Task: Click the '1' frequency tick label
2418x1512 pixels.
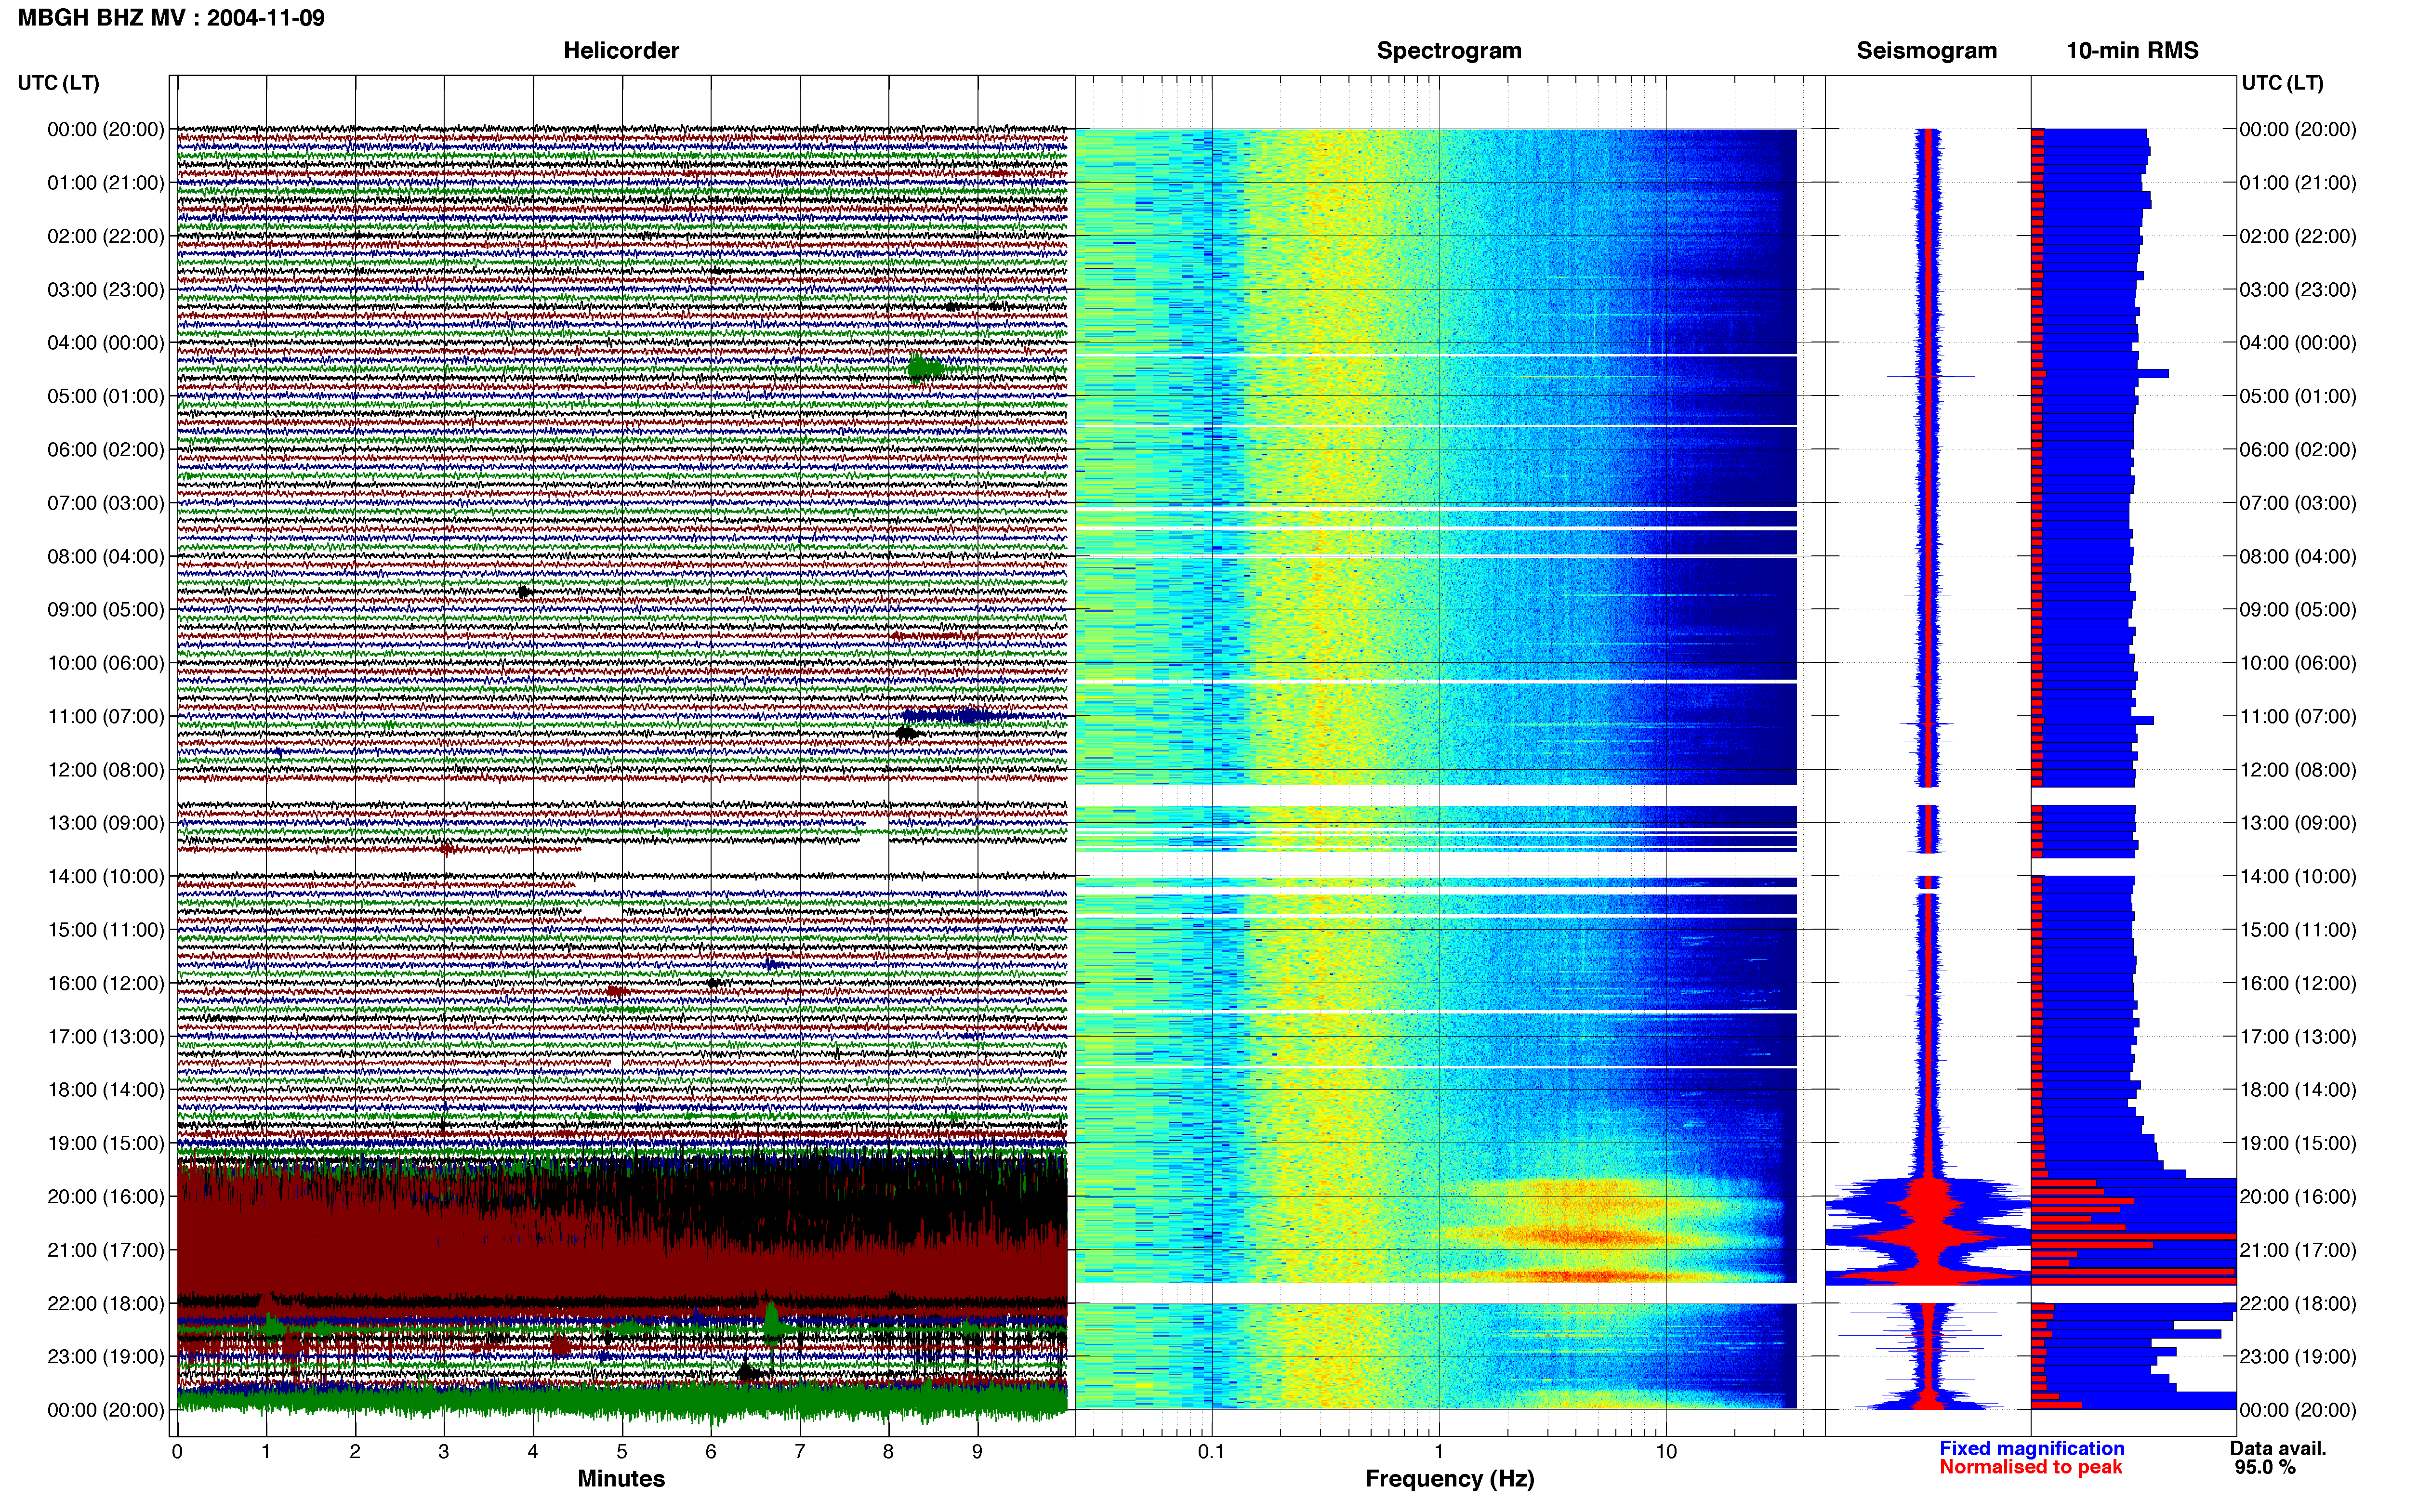Action: coord(1439,1451)
